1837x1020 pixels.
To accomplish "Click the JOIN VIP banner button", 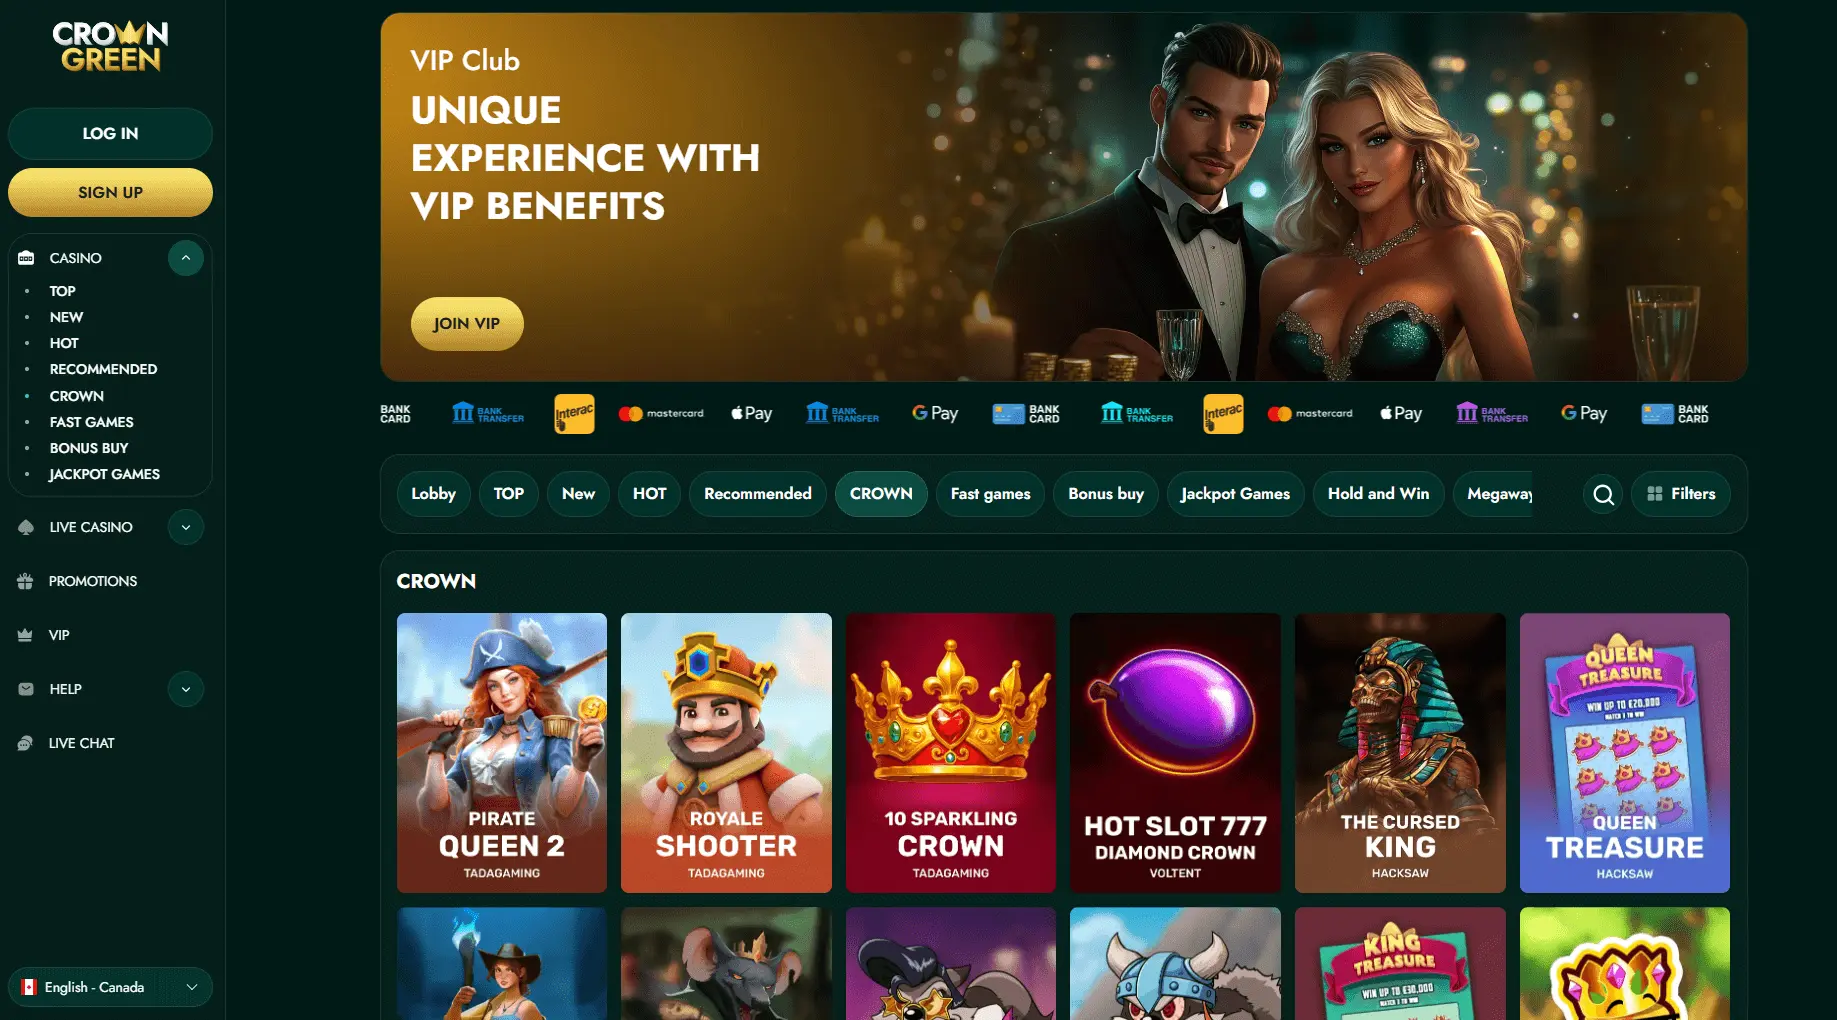I will pyautogui.click(x=467, y=324).
